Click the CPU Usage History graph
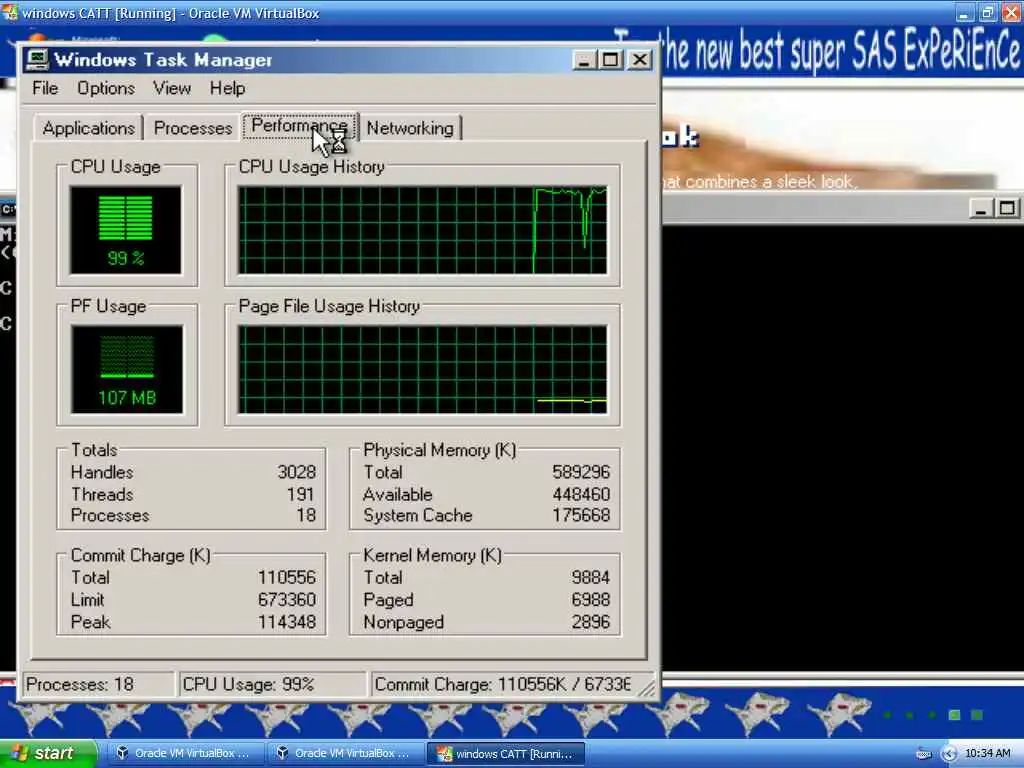This screenshot has height=768, width=1024. click(x=423, y=230)
